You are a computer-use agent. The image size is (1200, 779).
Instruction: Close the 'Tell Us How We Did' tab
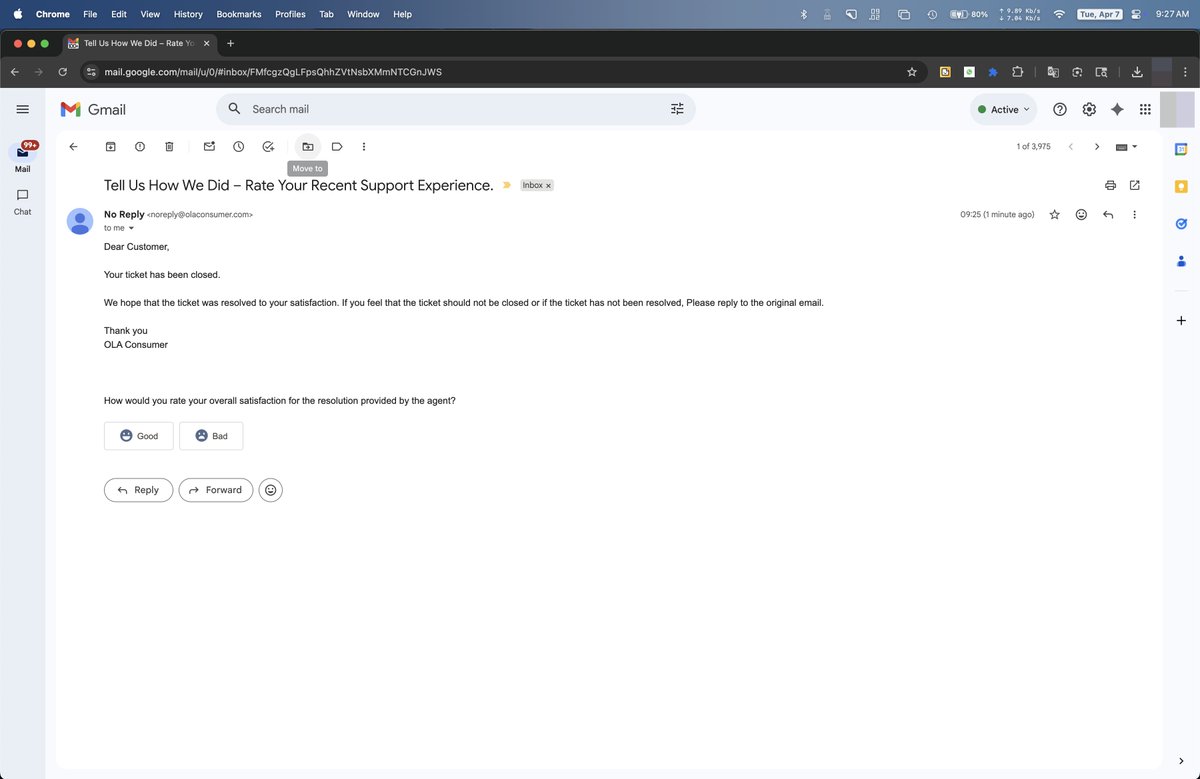[x=207, y=44]
